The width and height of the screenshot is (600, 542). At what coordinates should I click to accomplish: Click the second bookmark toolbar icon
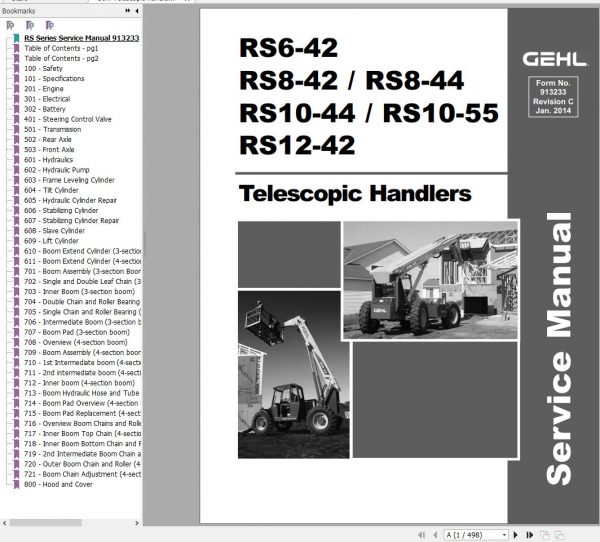(x=30, y=25)
